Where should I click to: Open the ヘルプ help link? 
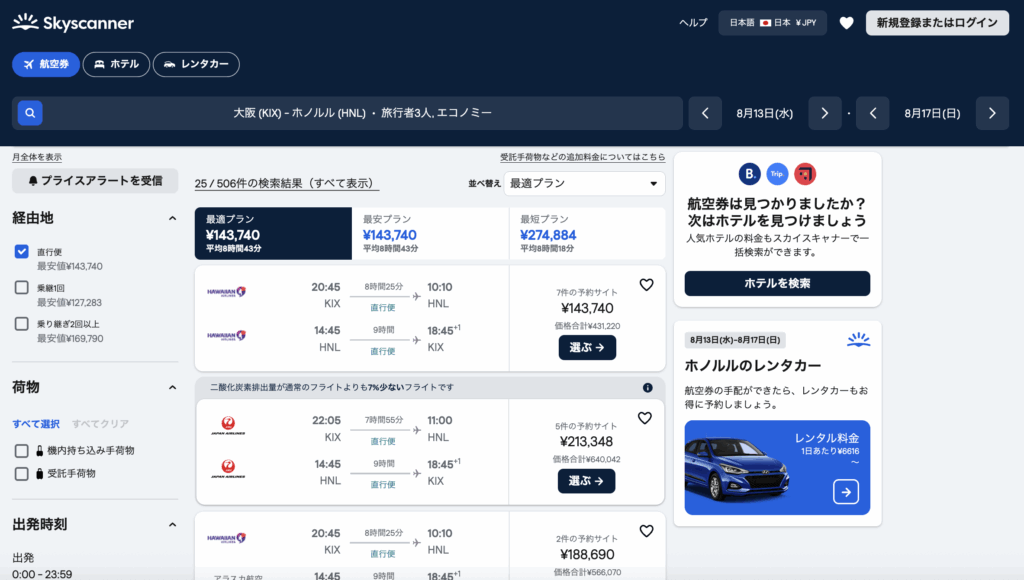(693, 23)
